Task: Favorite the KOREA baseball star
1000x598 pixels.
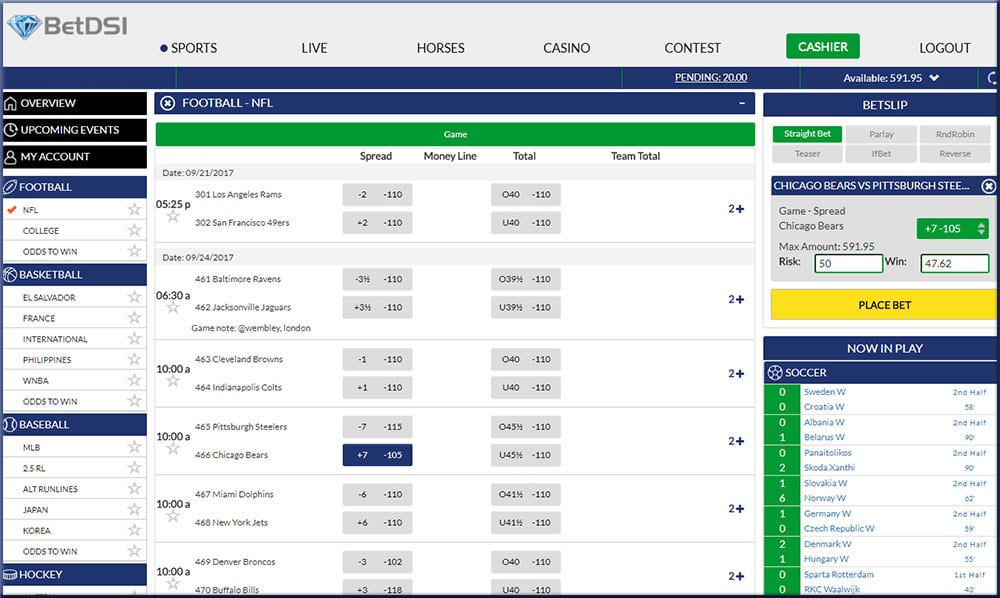Action: (x=134, y=530)
